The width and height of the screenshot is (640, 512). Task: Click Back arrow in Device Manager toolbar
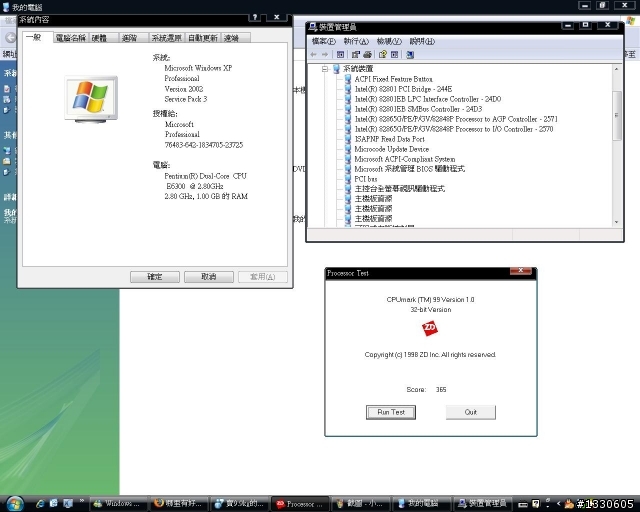pos(313,54)
